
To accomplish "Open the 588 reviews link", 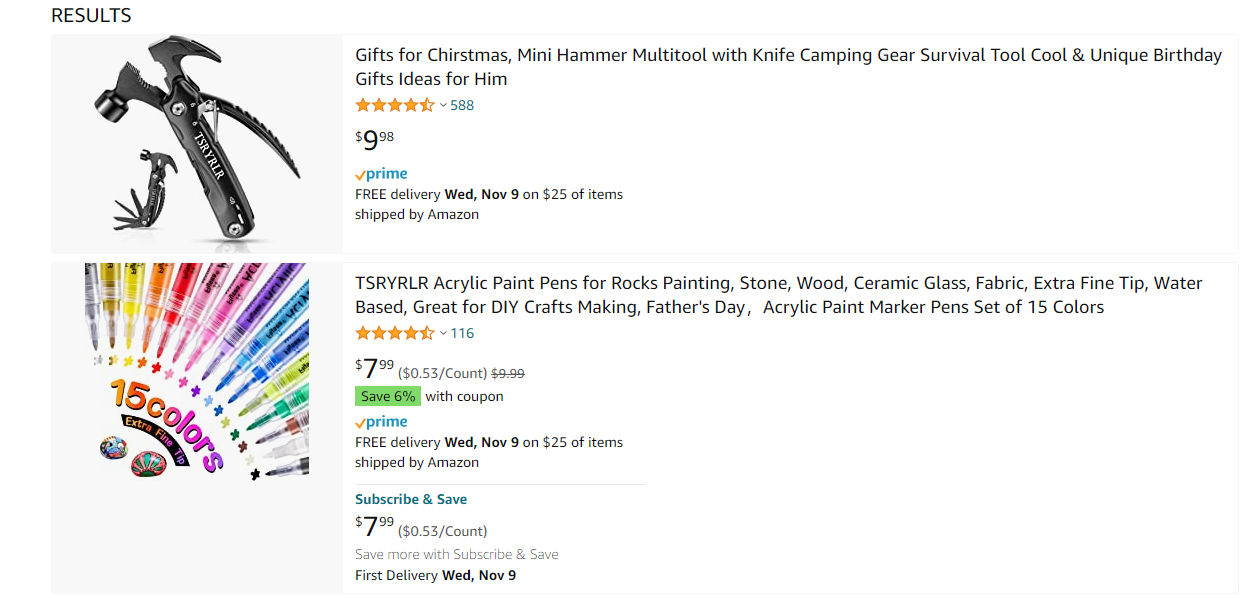I will (462, 105).
